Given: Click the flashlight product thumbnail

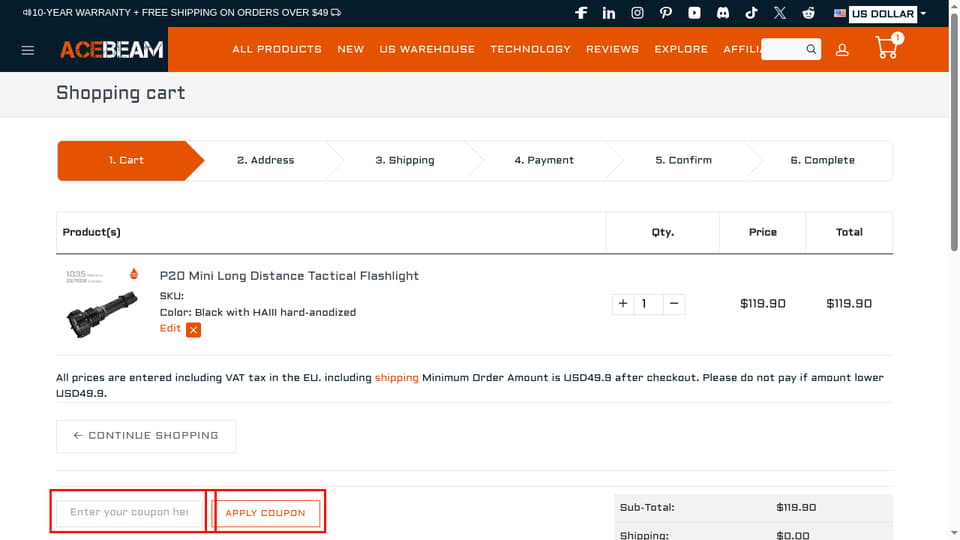Looking at the screenshot, I should [x=102, y=304].
